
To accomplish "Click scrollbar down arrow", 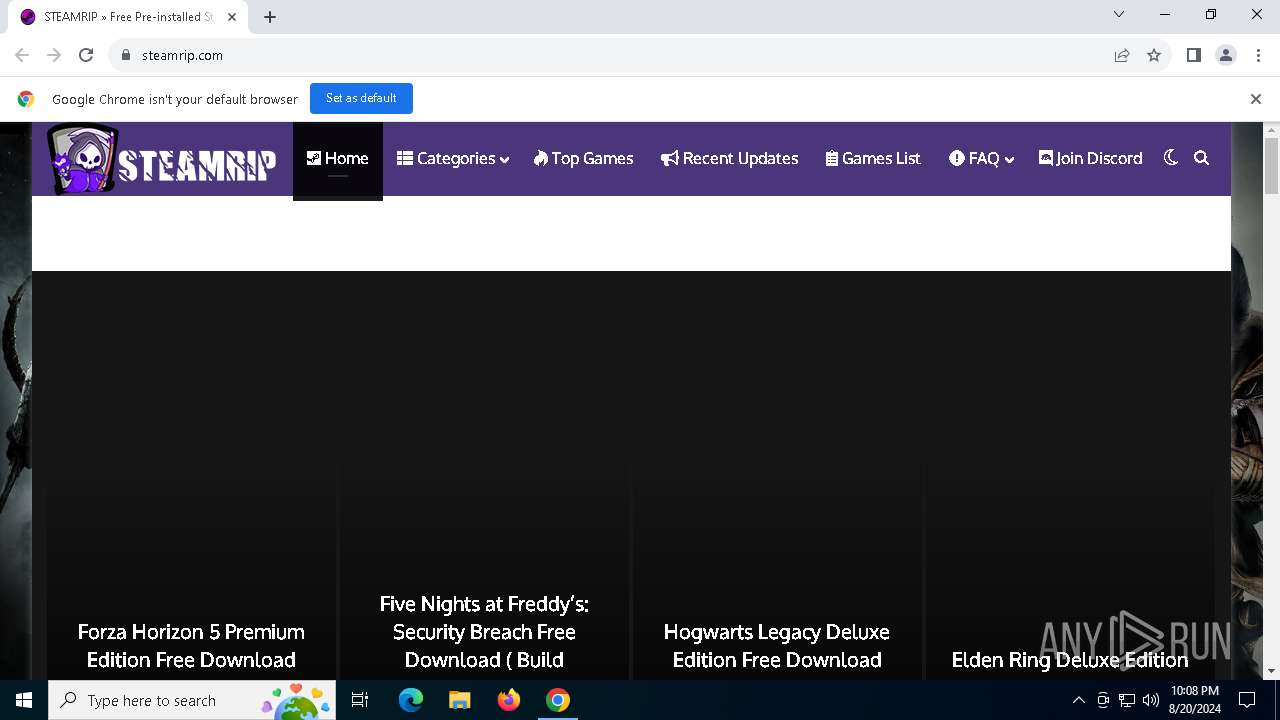I will [1272, 671].
